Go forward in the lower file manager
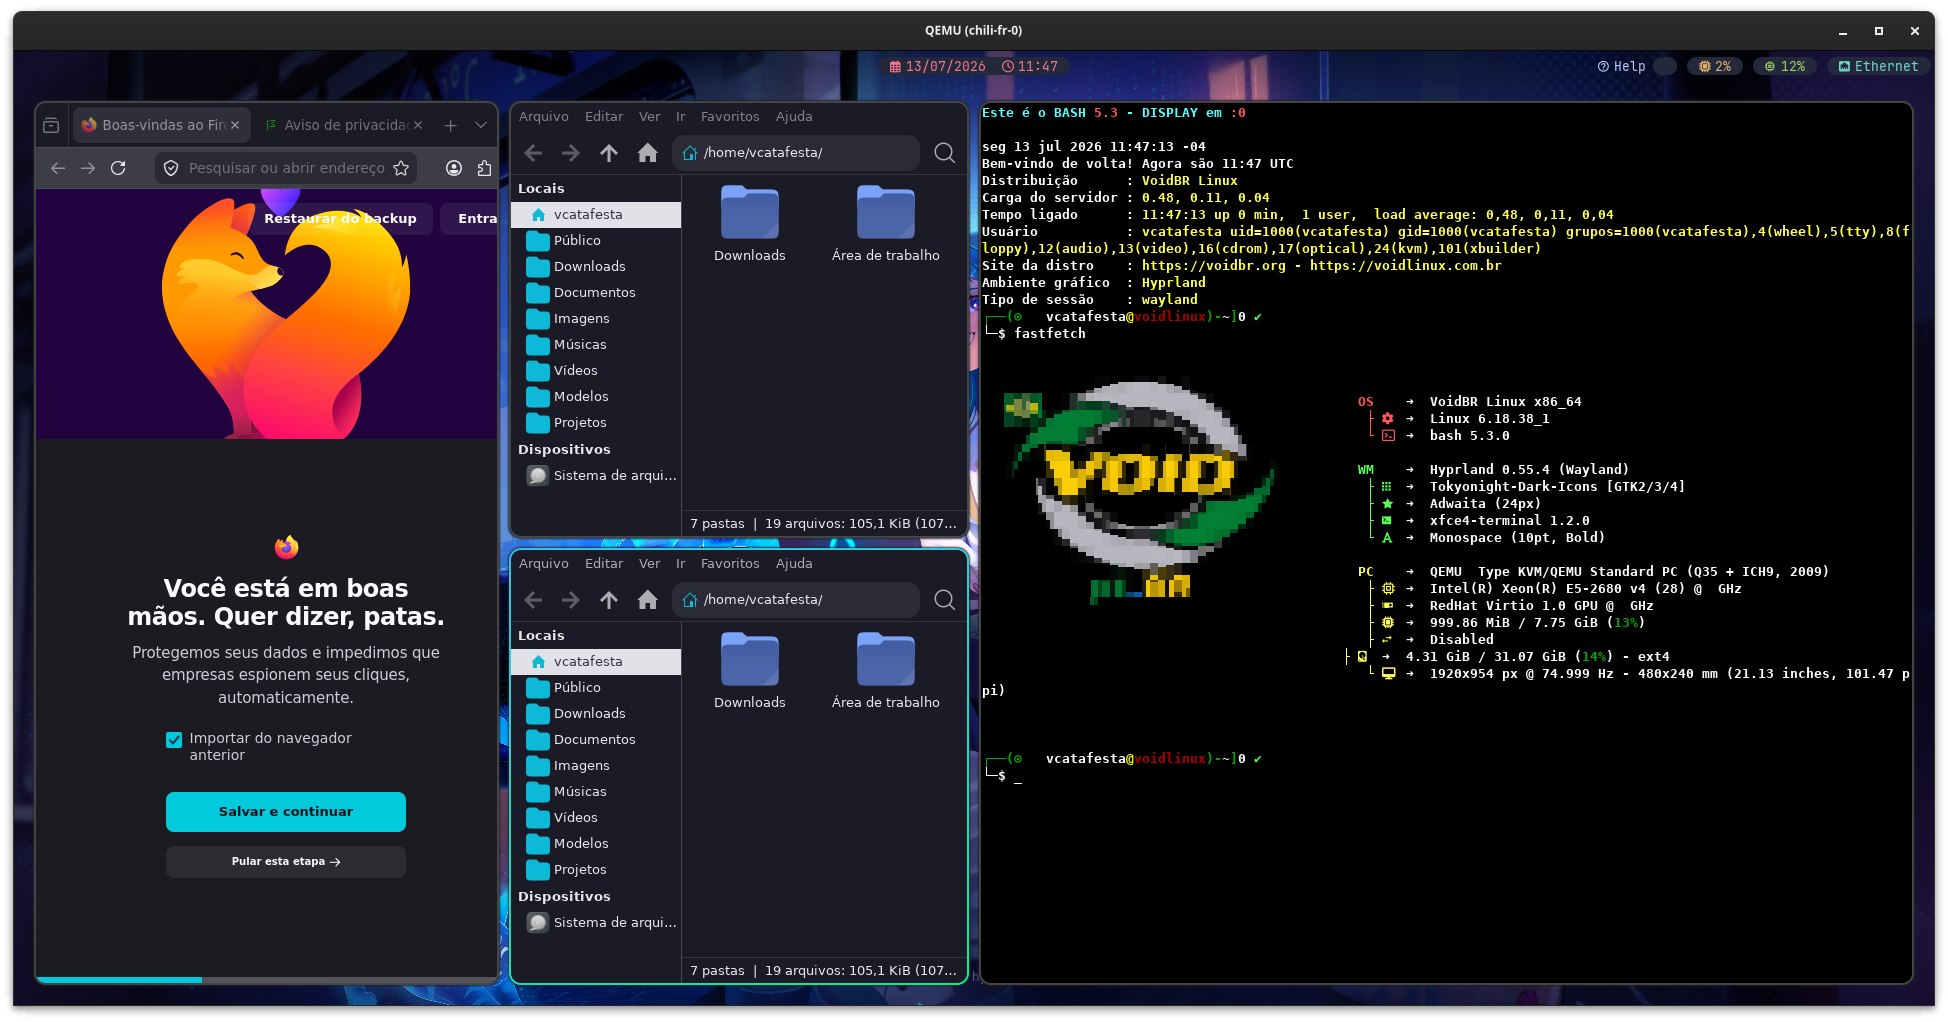Image resolution: width=1948 pixels, height=1022 pixels. tap(571, 600)
